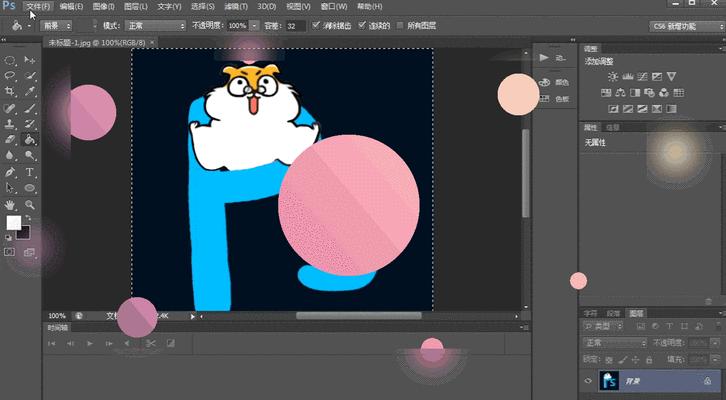Enable the all layers checkbox
The width and height of the screenshot is (726, 400).
[x=401, y=25]
